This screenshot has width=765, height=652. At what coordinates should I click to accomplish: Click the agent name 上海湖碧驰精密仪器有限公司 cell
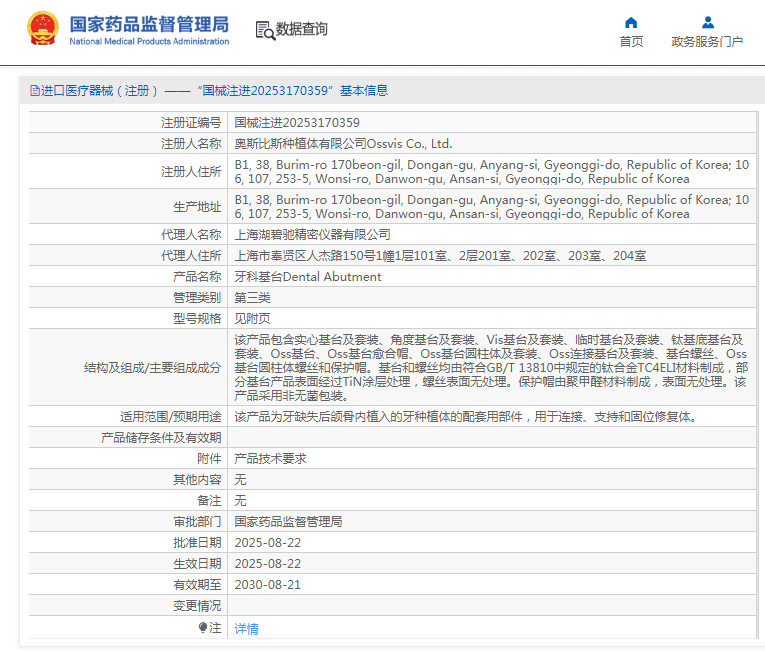312,235
